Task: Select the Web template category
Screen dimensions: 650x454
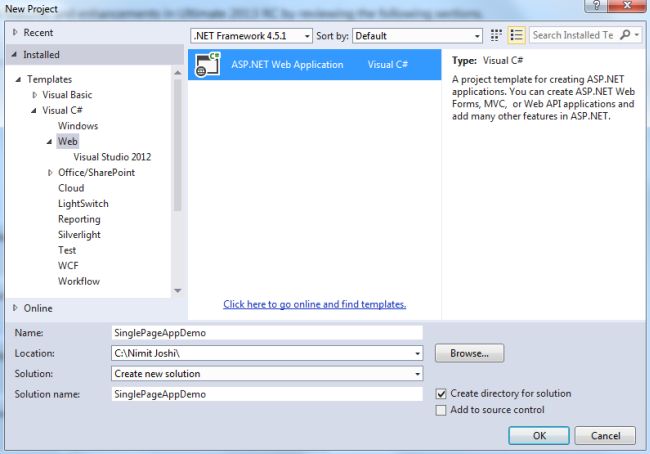Action: pos(68,141)
